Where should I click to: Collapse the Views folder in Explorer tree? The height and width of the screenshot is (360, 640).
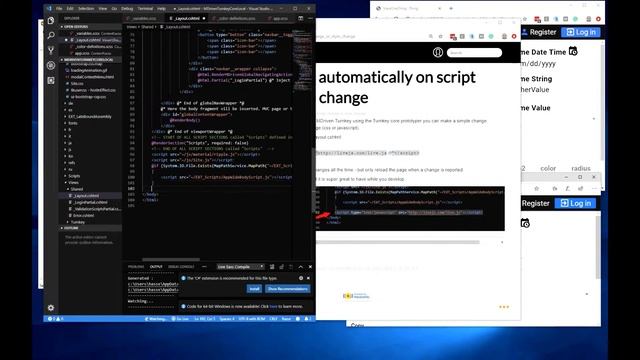[74, 182]
